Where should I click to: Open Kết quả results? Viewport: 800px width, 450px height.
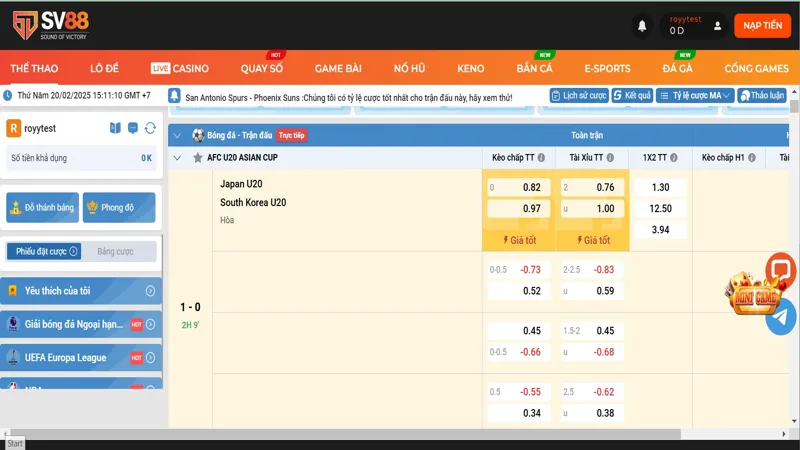(x=632, y=95)
